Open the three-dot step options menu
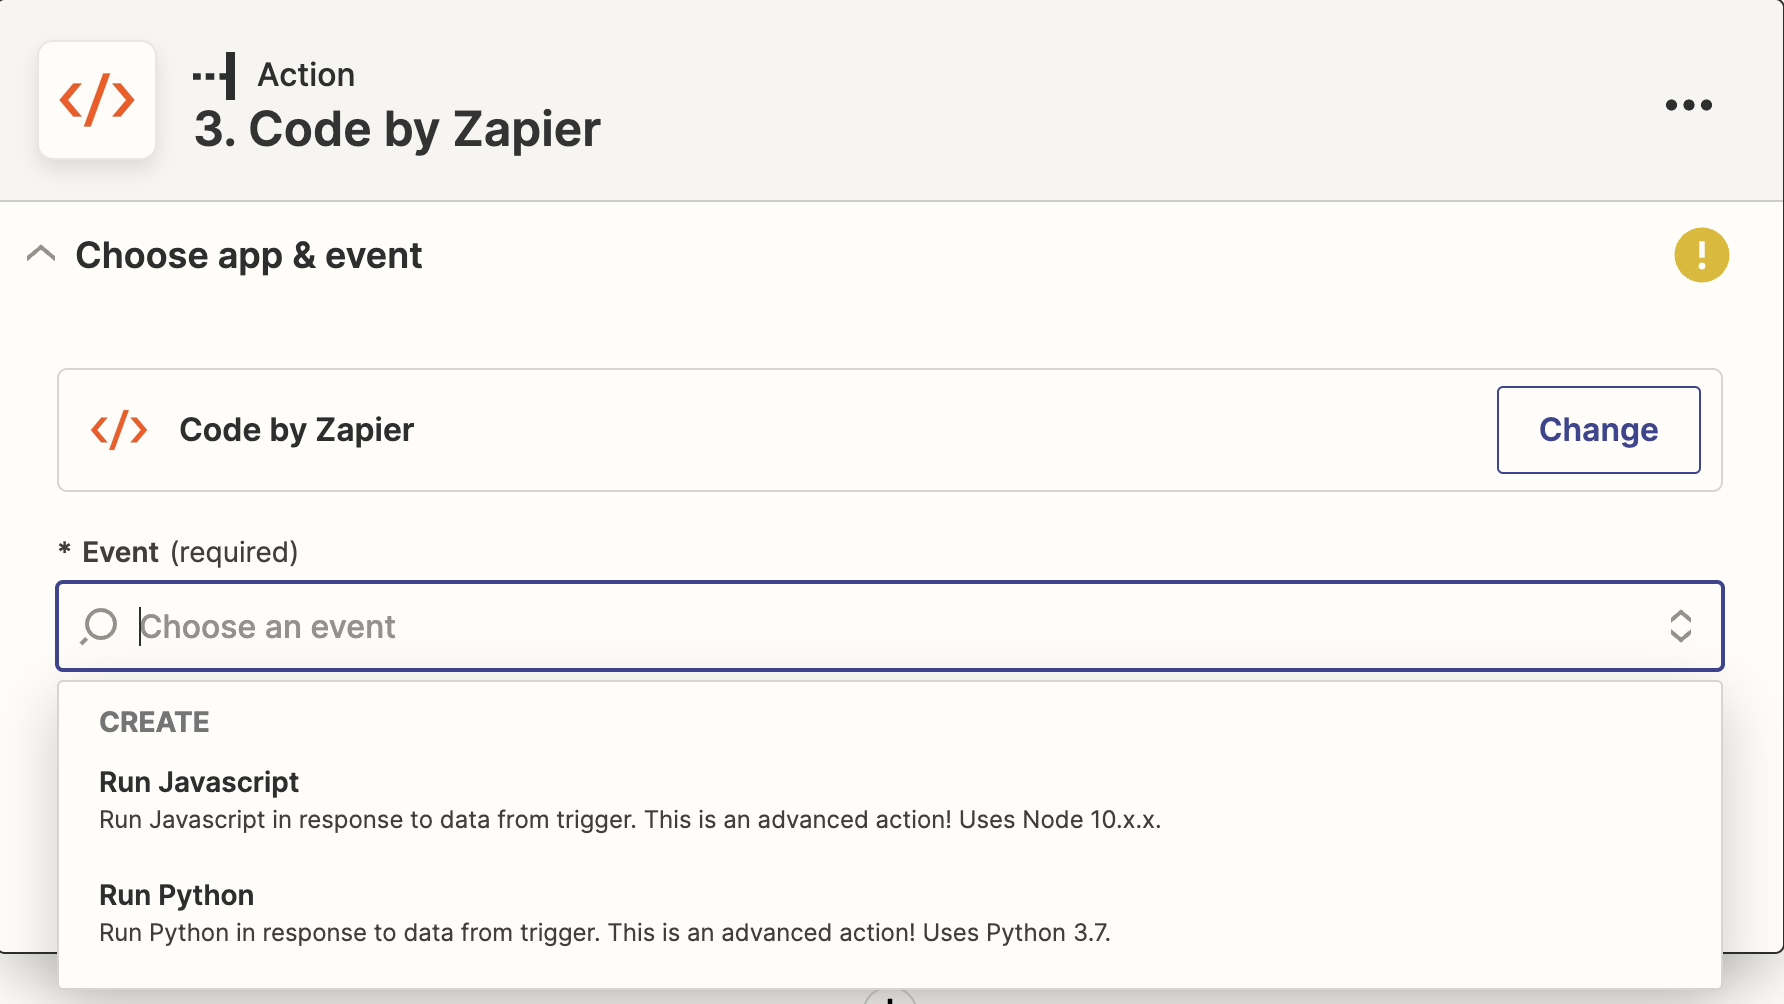 point(1689,105)
